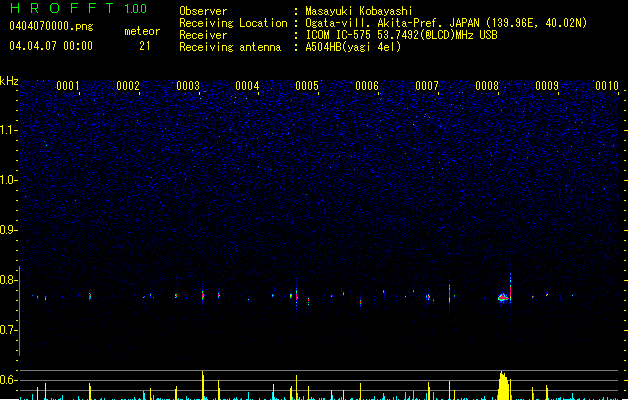Click the 0.7 kHz axis label
Image resolution: width=629 pixels, height=400 pixels.
[x=9, y=330]
